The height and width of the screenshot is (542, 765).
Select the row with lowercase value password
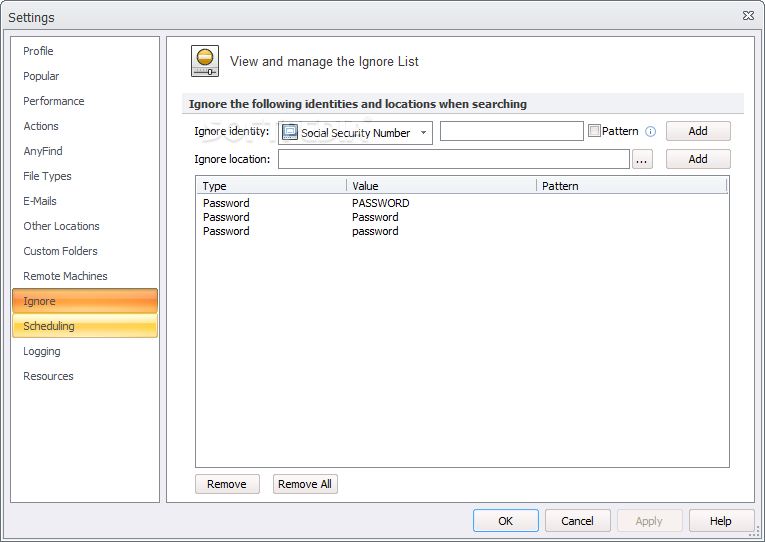(462, 231)
